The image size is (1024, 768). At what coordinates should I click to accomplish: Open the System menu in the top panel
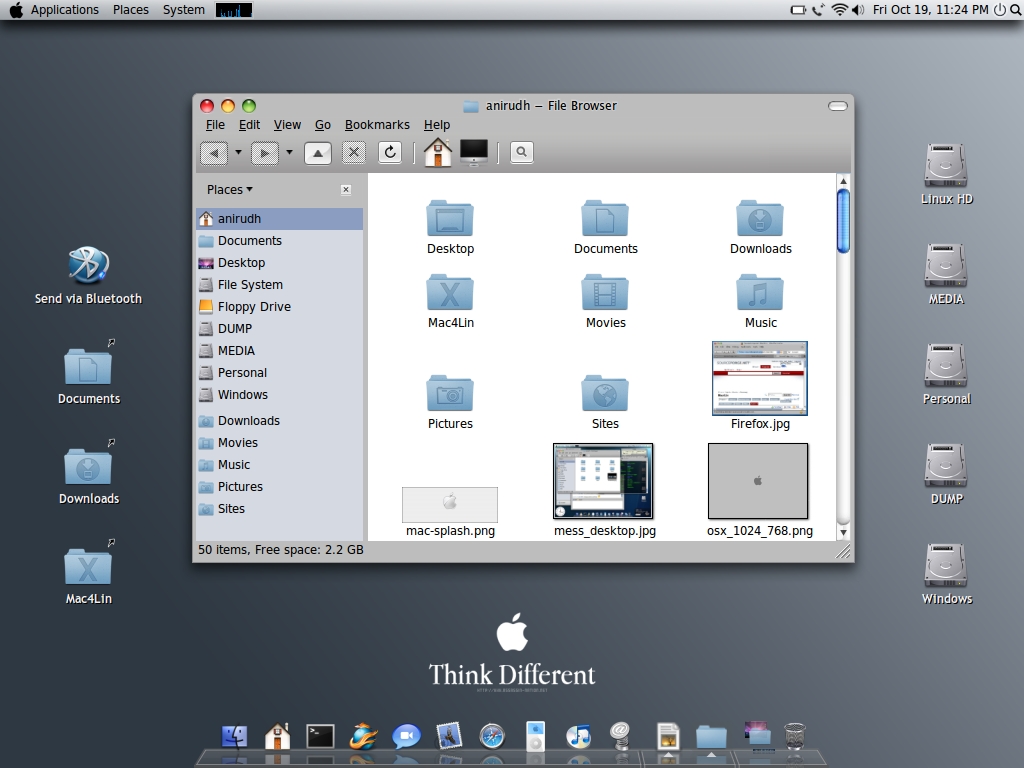tap(184, 10)
